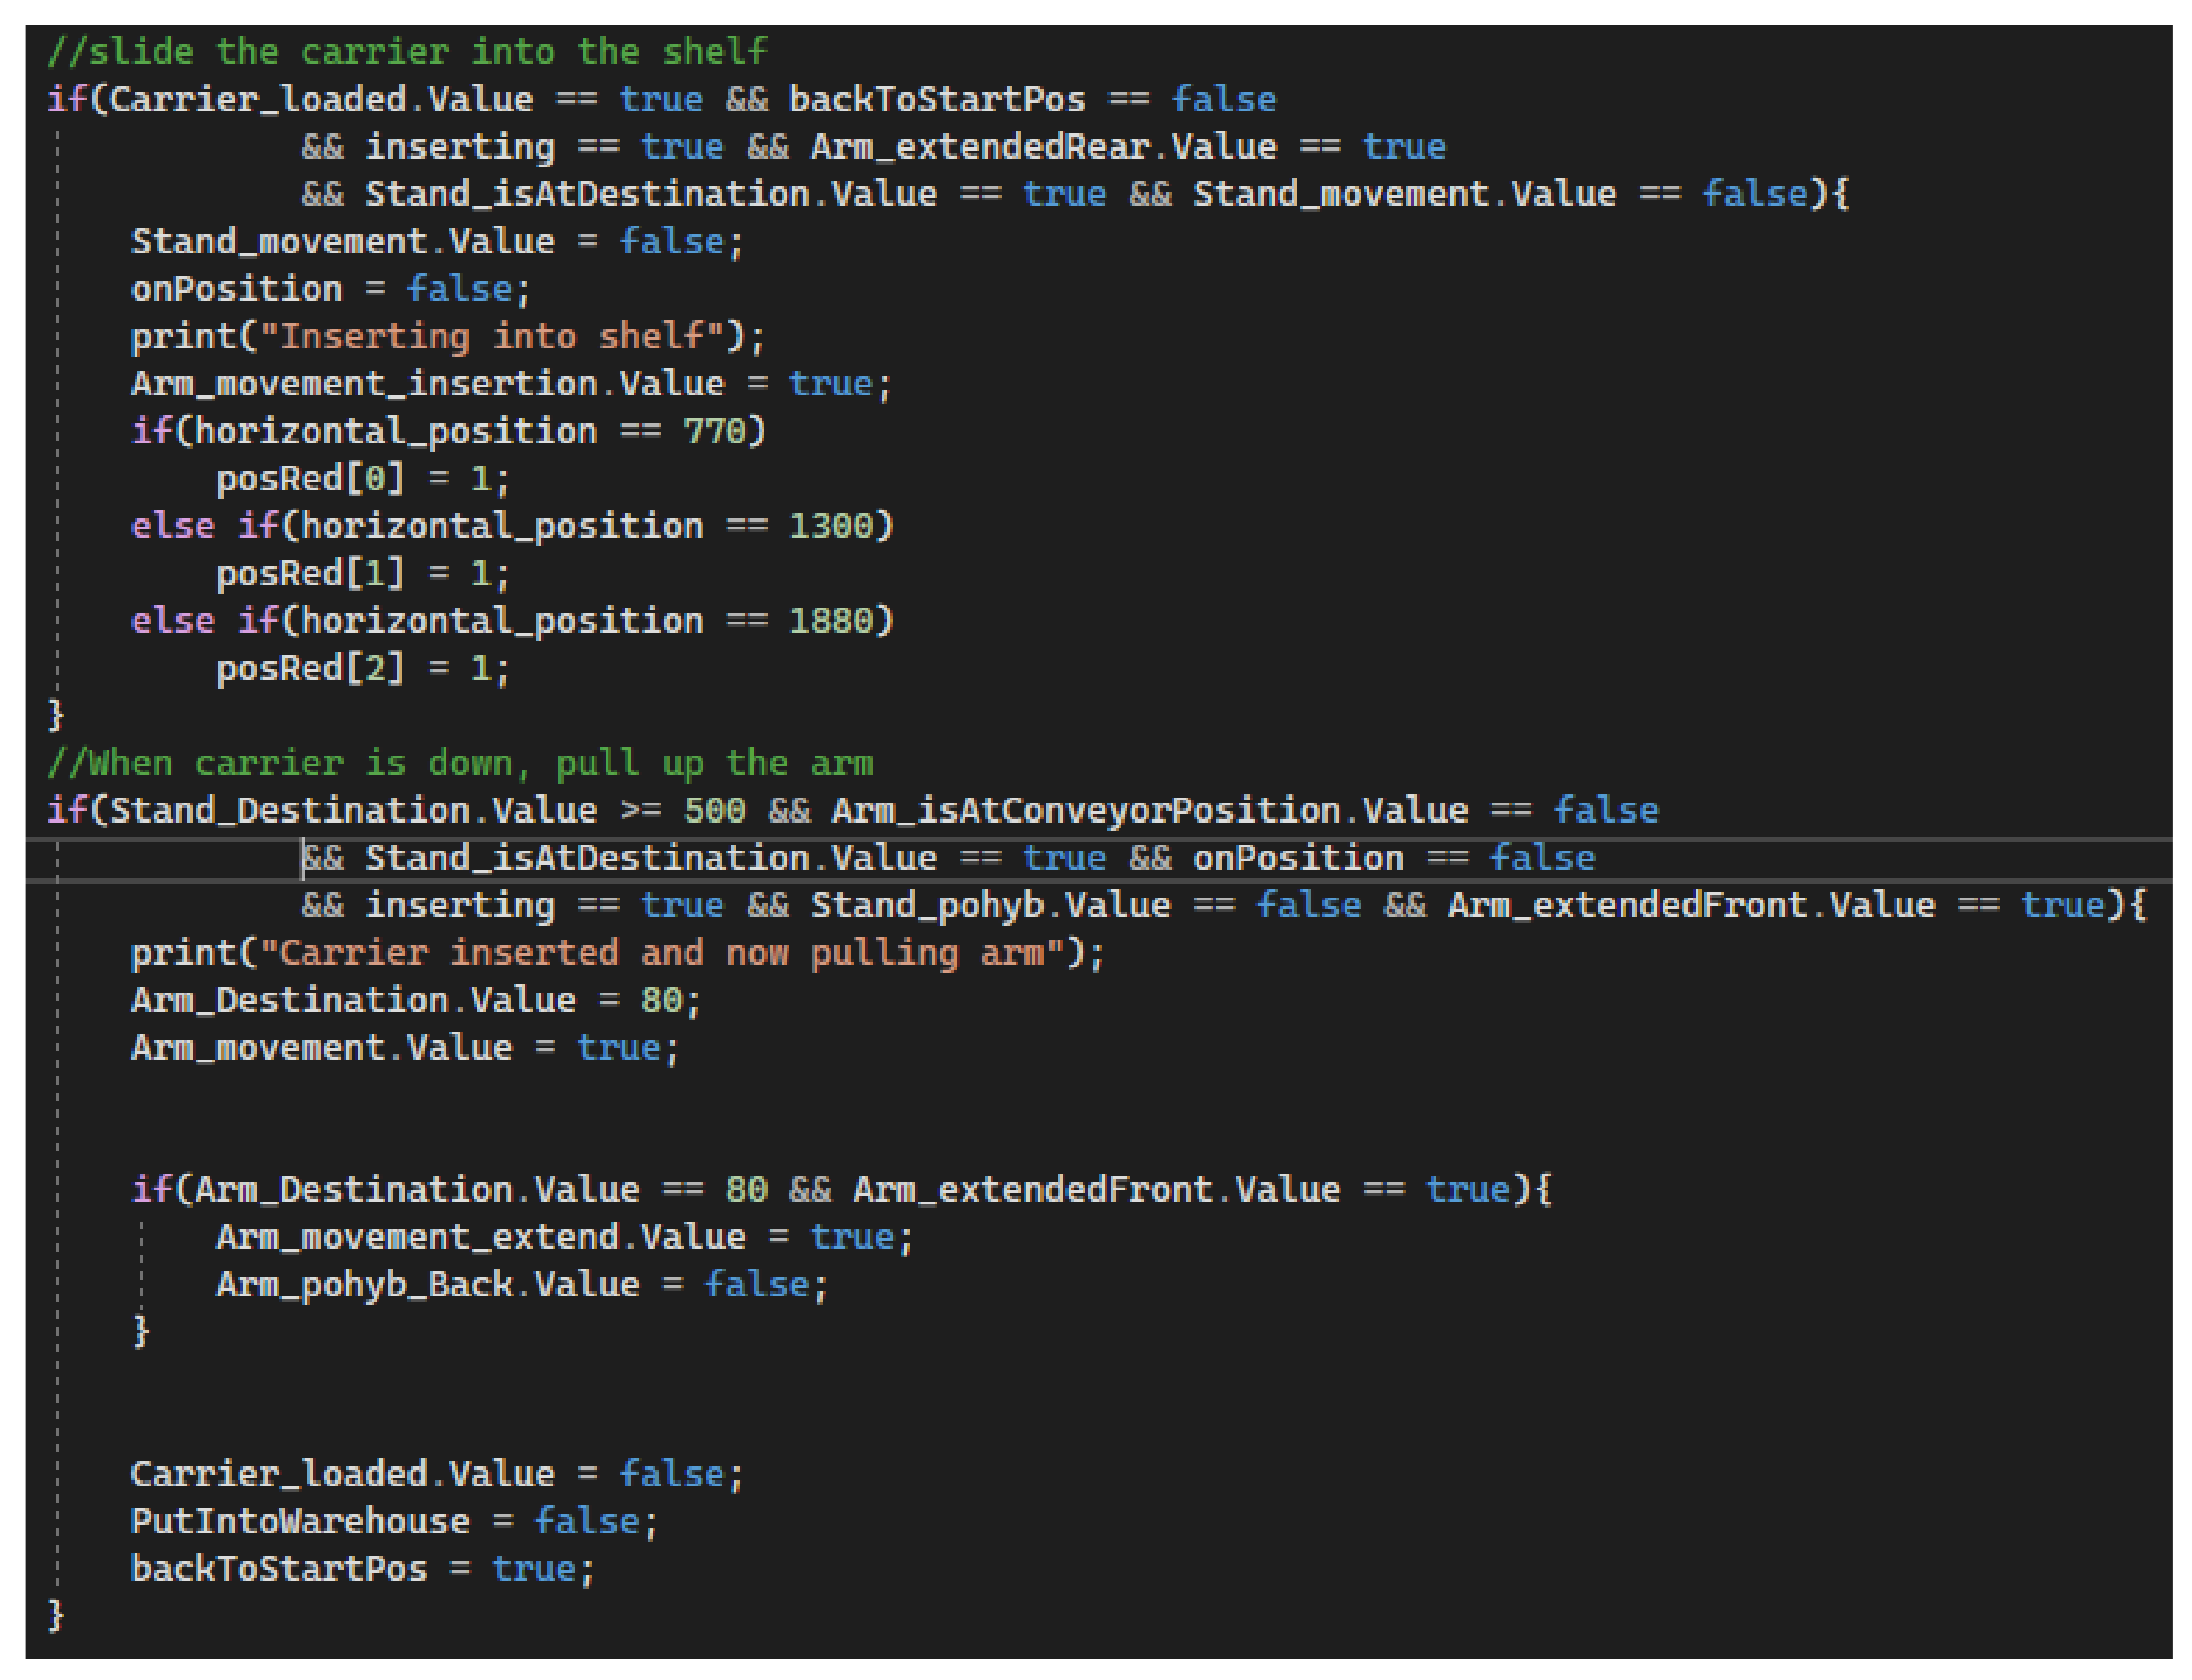This screenshot has width=2192, height=1680.
Task: Click the number 1300 in the else-if
Action: coord(830,526)
